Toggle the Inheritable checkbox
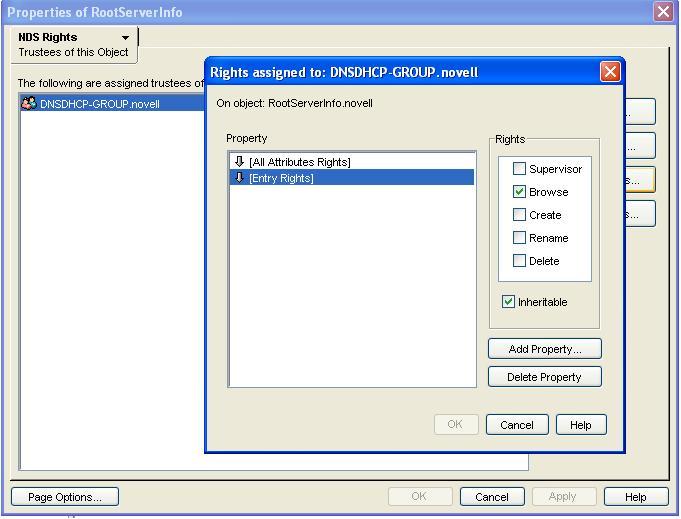681x519 pixels. pos(508,301)
